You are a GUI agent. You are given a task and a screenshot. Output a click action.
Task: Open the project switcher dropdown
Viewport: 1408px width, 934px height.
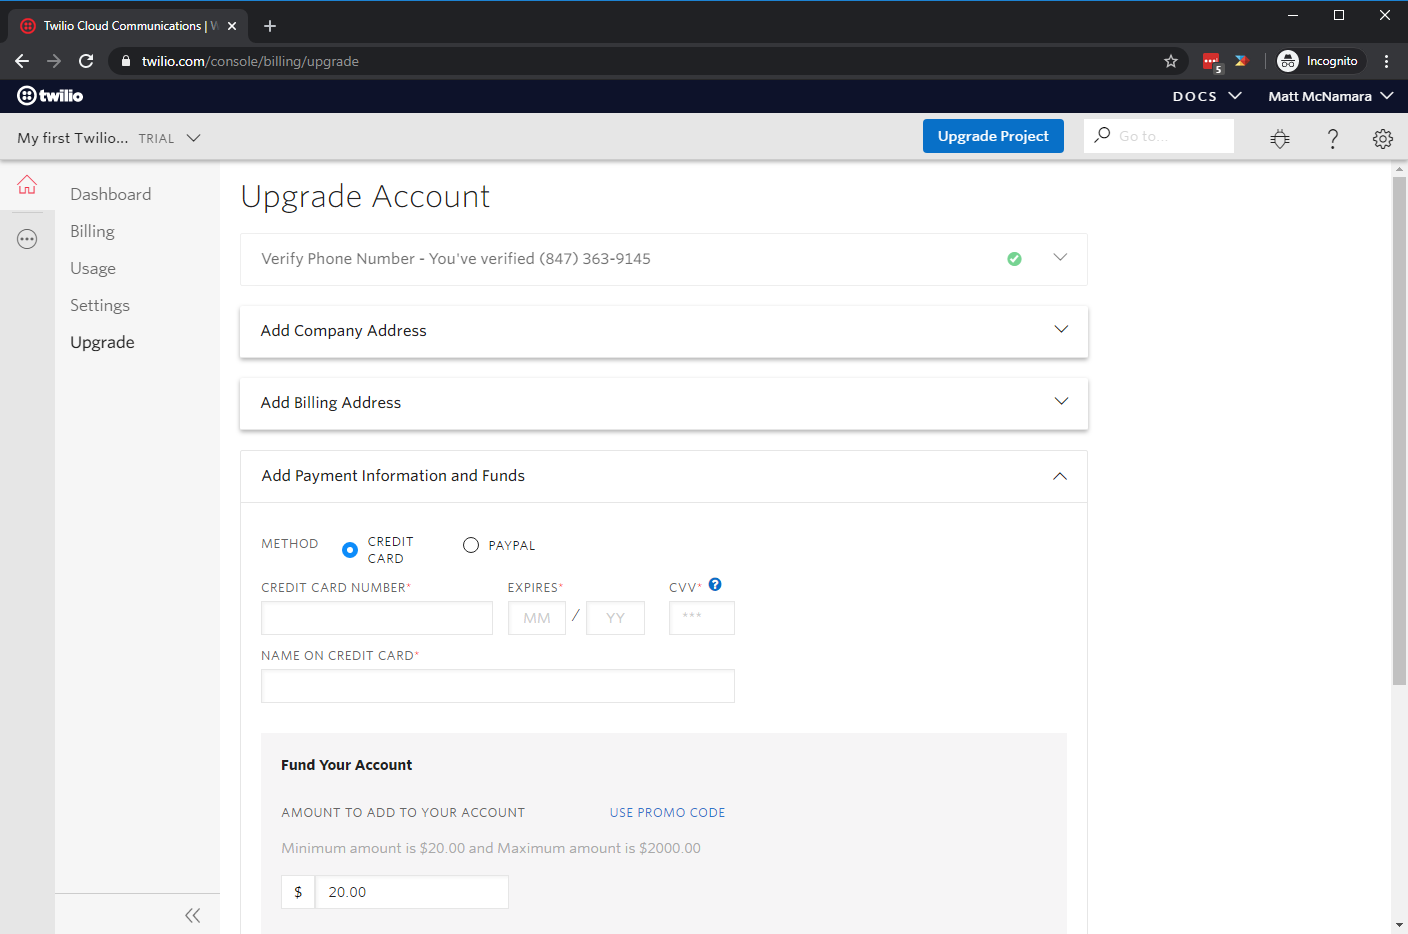click(x=109, y=138)
